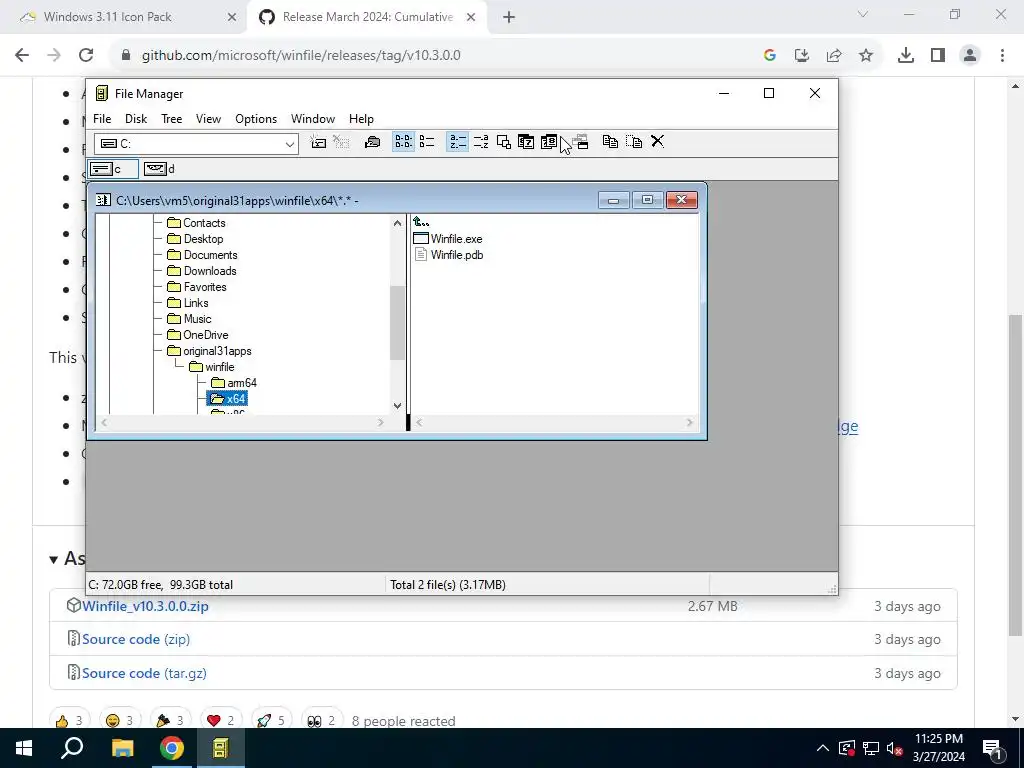This screenshot has height=768, width=1024.
Task: Select Winfile.pdb in the file list
Action: [x=449, y=255]
